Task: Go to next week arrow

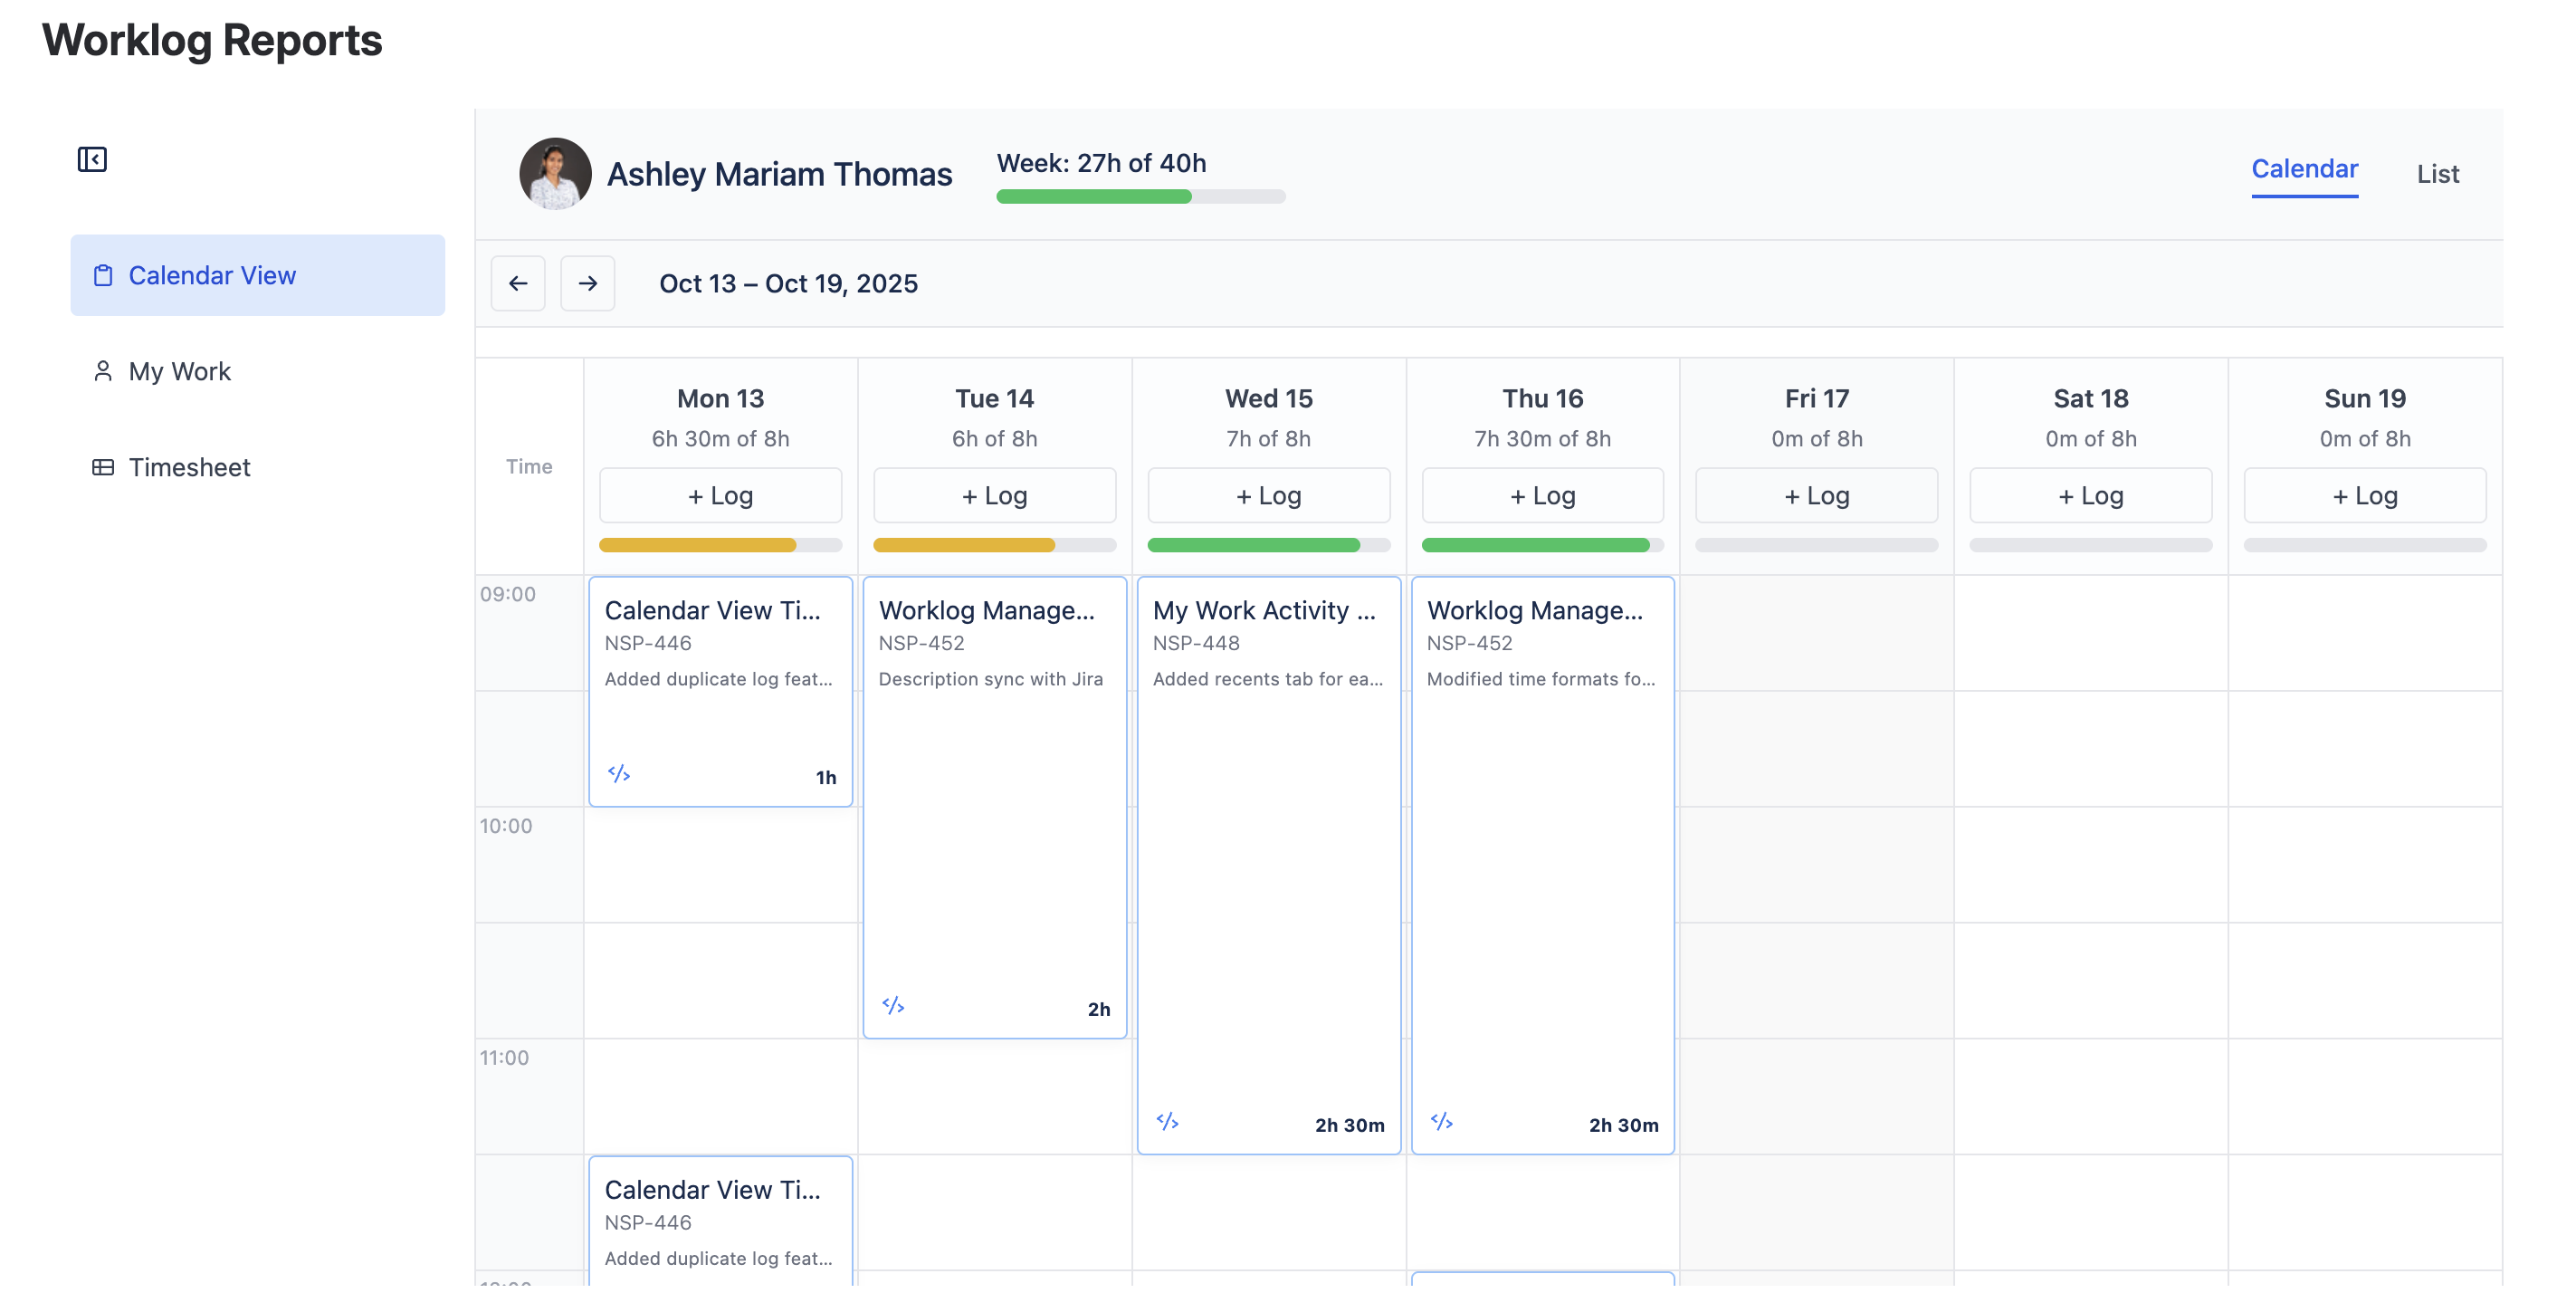Action: [587, 283]
